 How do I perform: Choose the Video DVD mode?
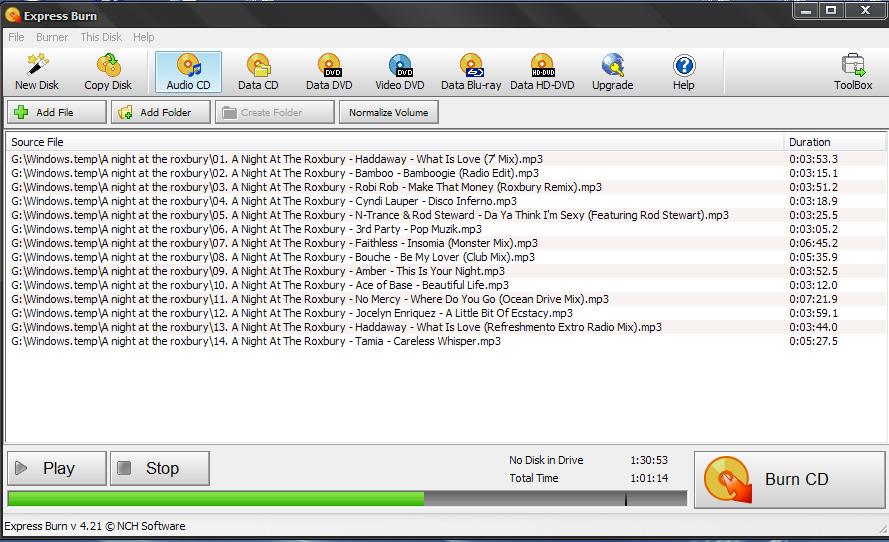[x=400, y=73]
